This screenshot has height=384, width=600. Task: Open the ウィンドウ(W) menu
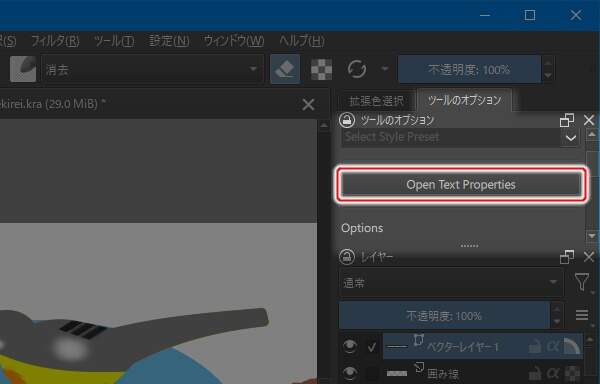234,41
